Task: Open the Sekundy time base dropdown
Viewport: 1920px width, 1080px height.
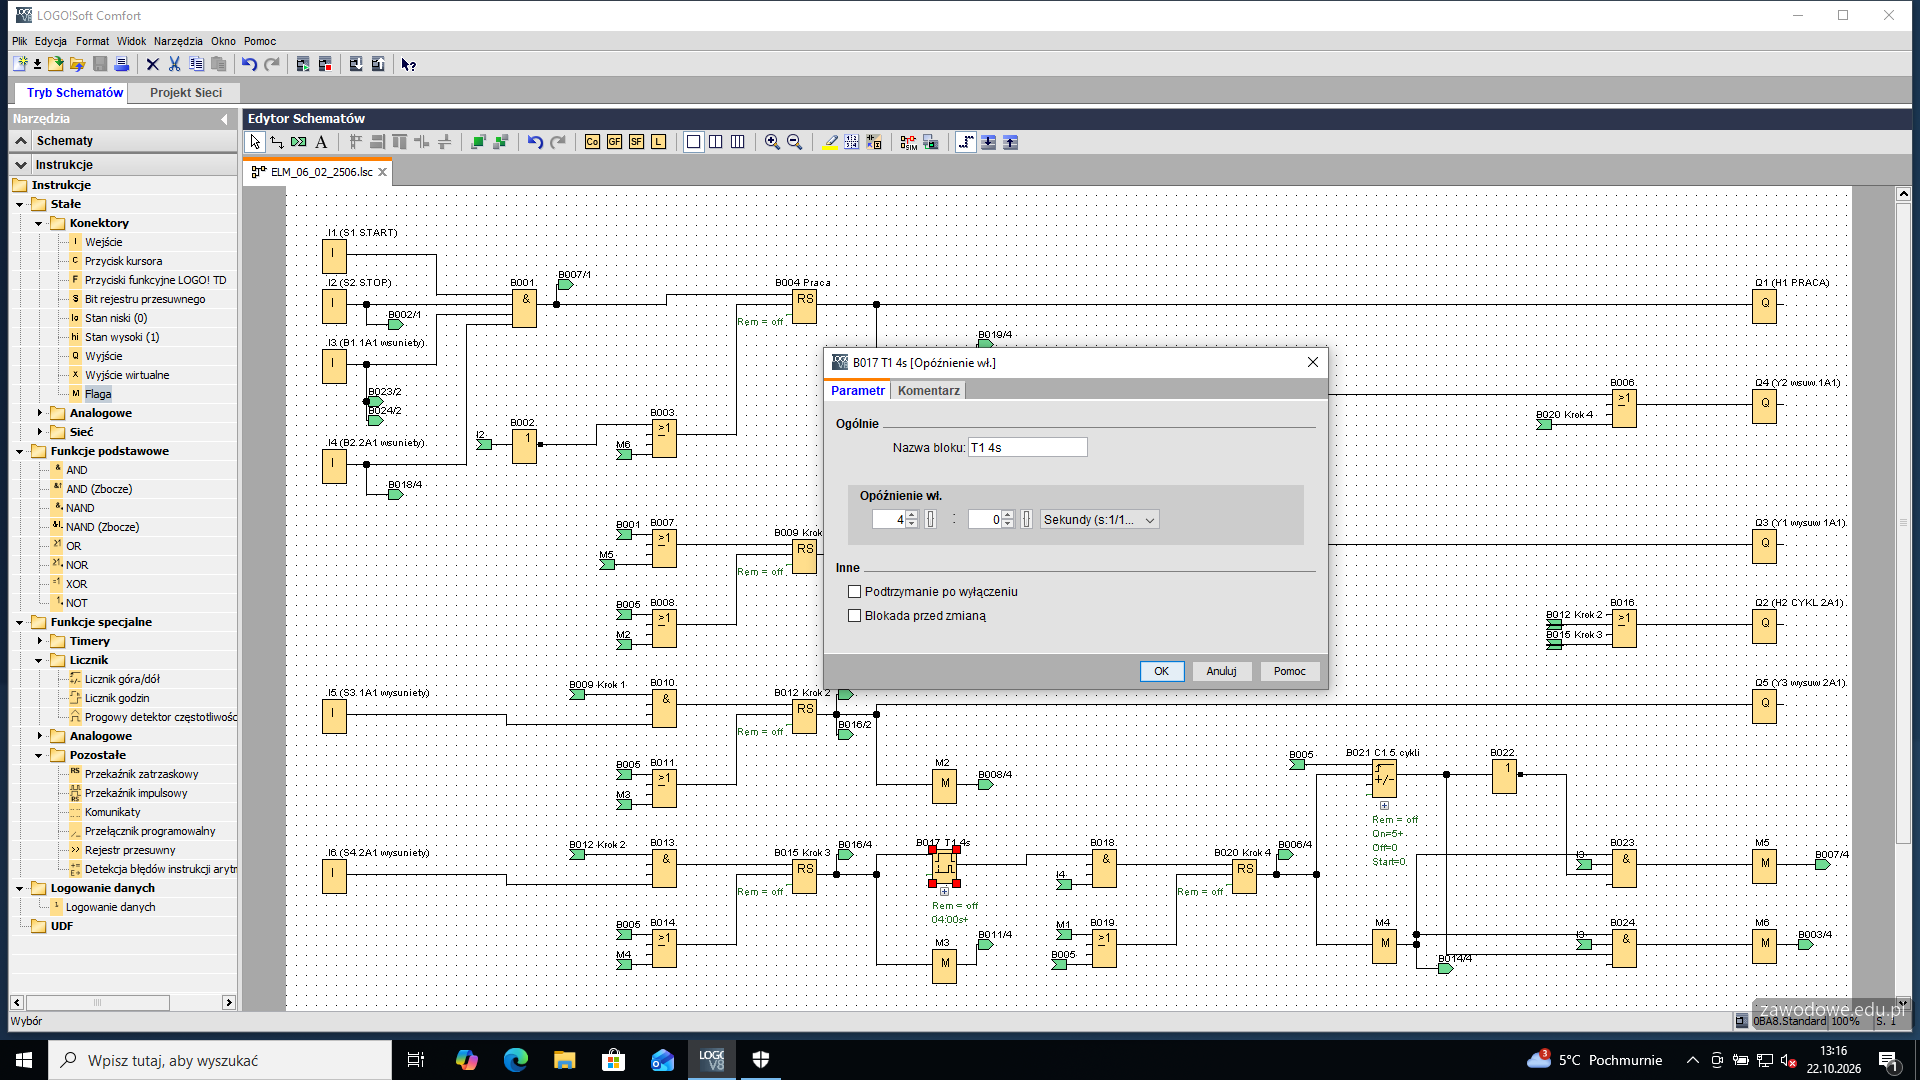Action: pos(1099,520)
